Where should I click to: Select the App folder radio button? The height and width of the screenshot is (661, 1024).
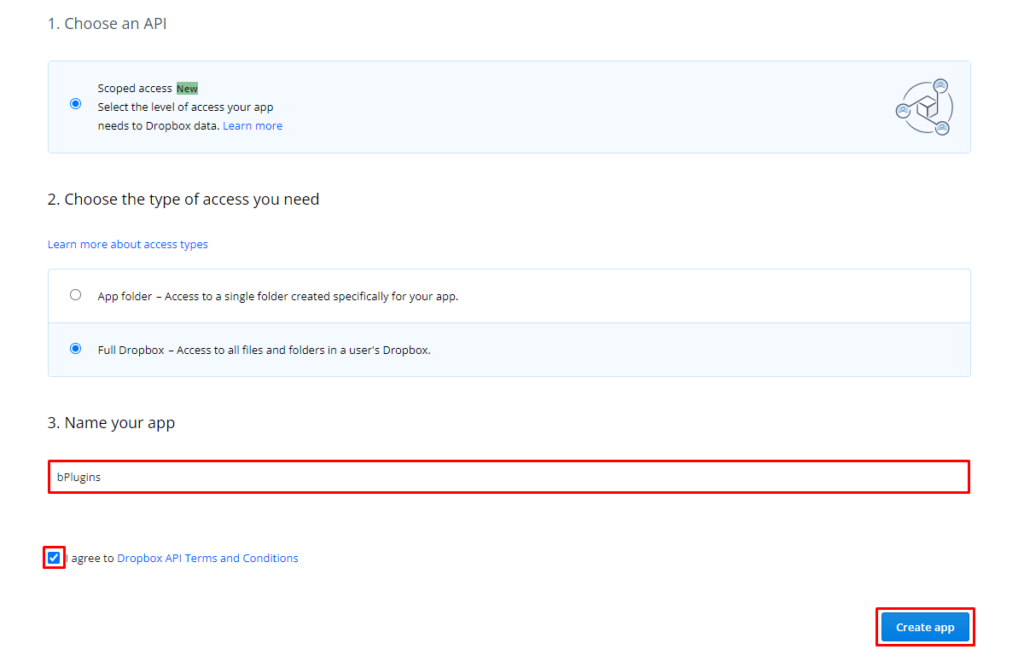coord(76,295)
